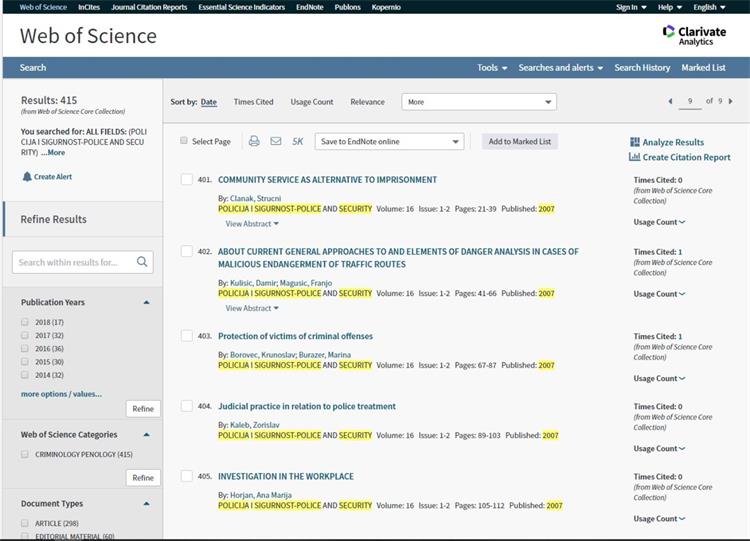Expand Usage Count for record 403

[659, 378]
